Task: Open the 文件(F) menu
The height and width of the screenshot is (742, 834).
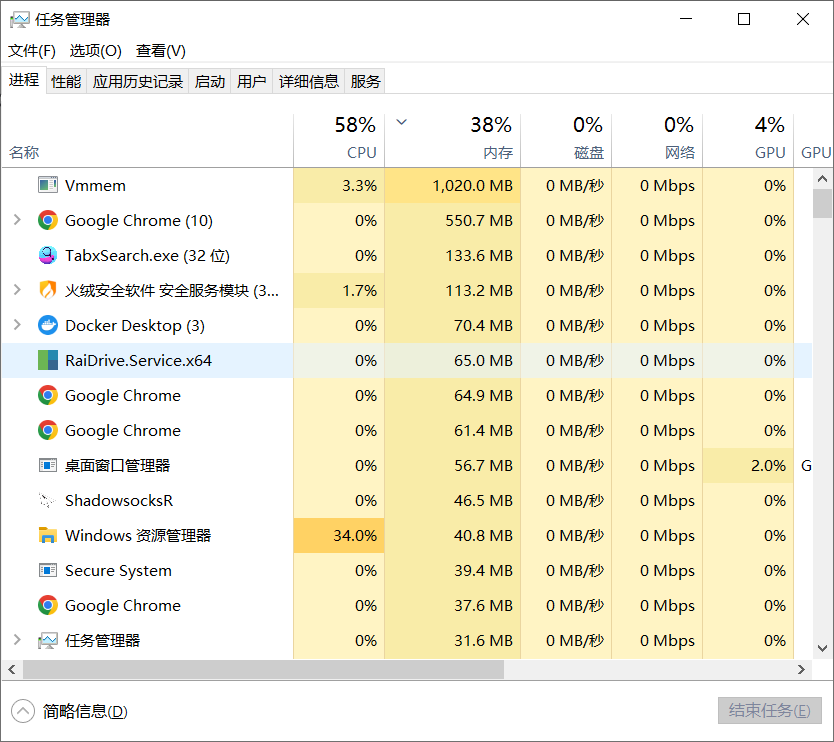Action: pyautogui.click(x=32, y=51)
